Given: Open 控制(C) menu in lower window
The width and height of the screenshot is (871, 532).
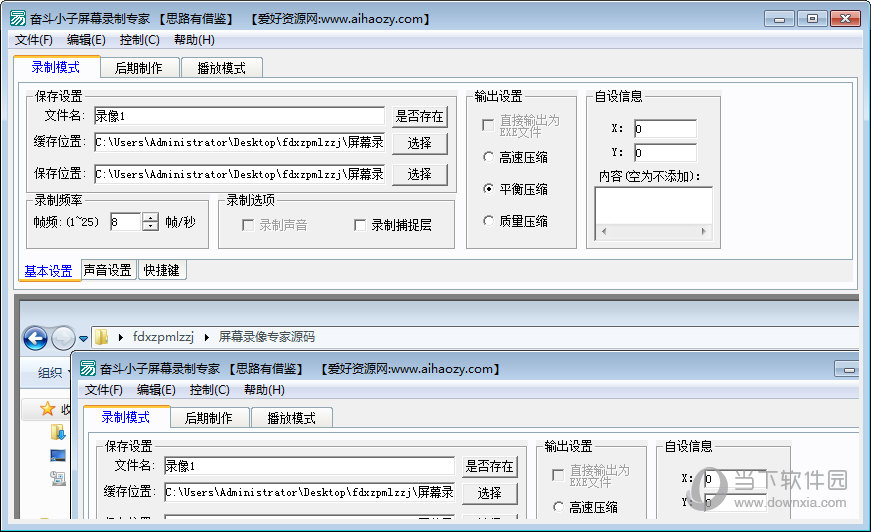Looking at the screenshot, I should pos(209,390).
